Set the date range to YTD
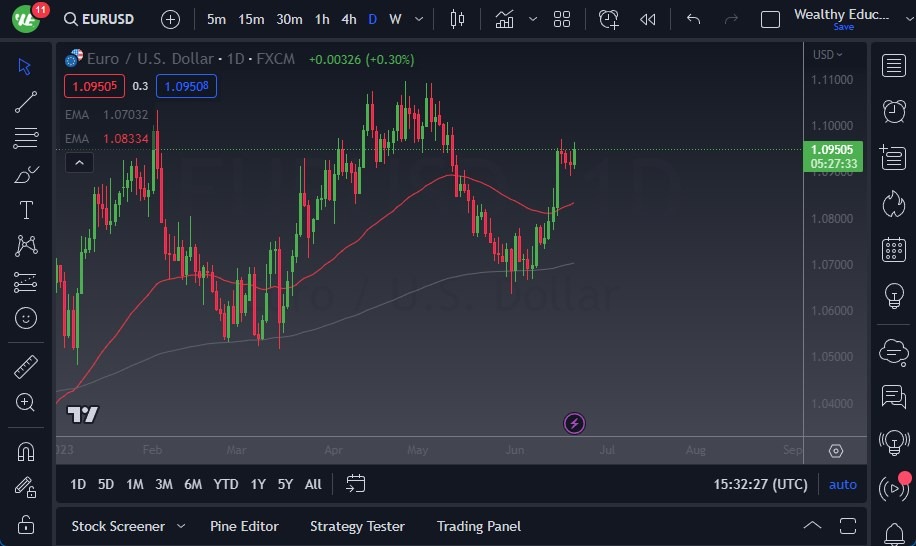This screenshot has height=546, width=916. pyautogui.click(x=226, y=484)
